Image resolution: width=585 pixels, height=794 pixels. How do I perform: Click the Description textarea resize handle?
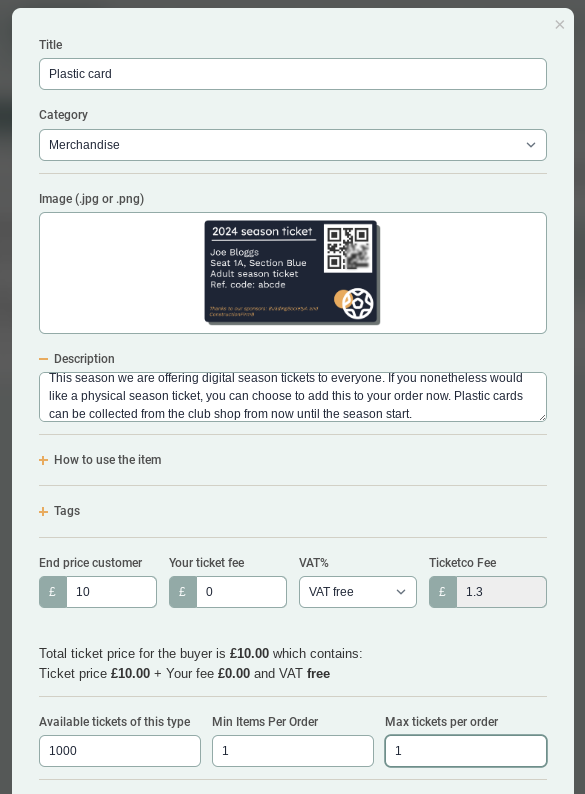[542, 418]
